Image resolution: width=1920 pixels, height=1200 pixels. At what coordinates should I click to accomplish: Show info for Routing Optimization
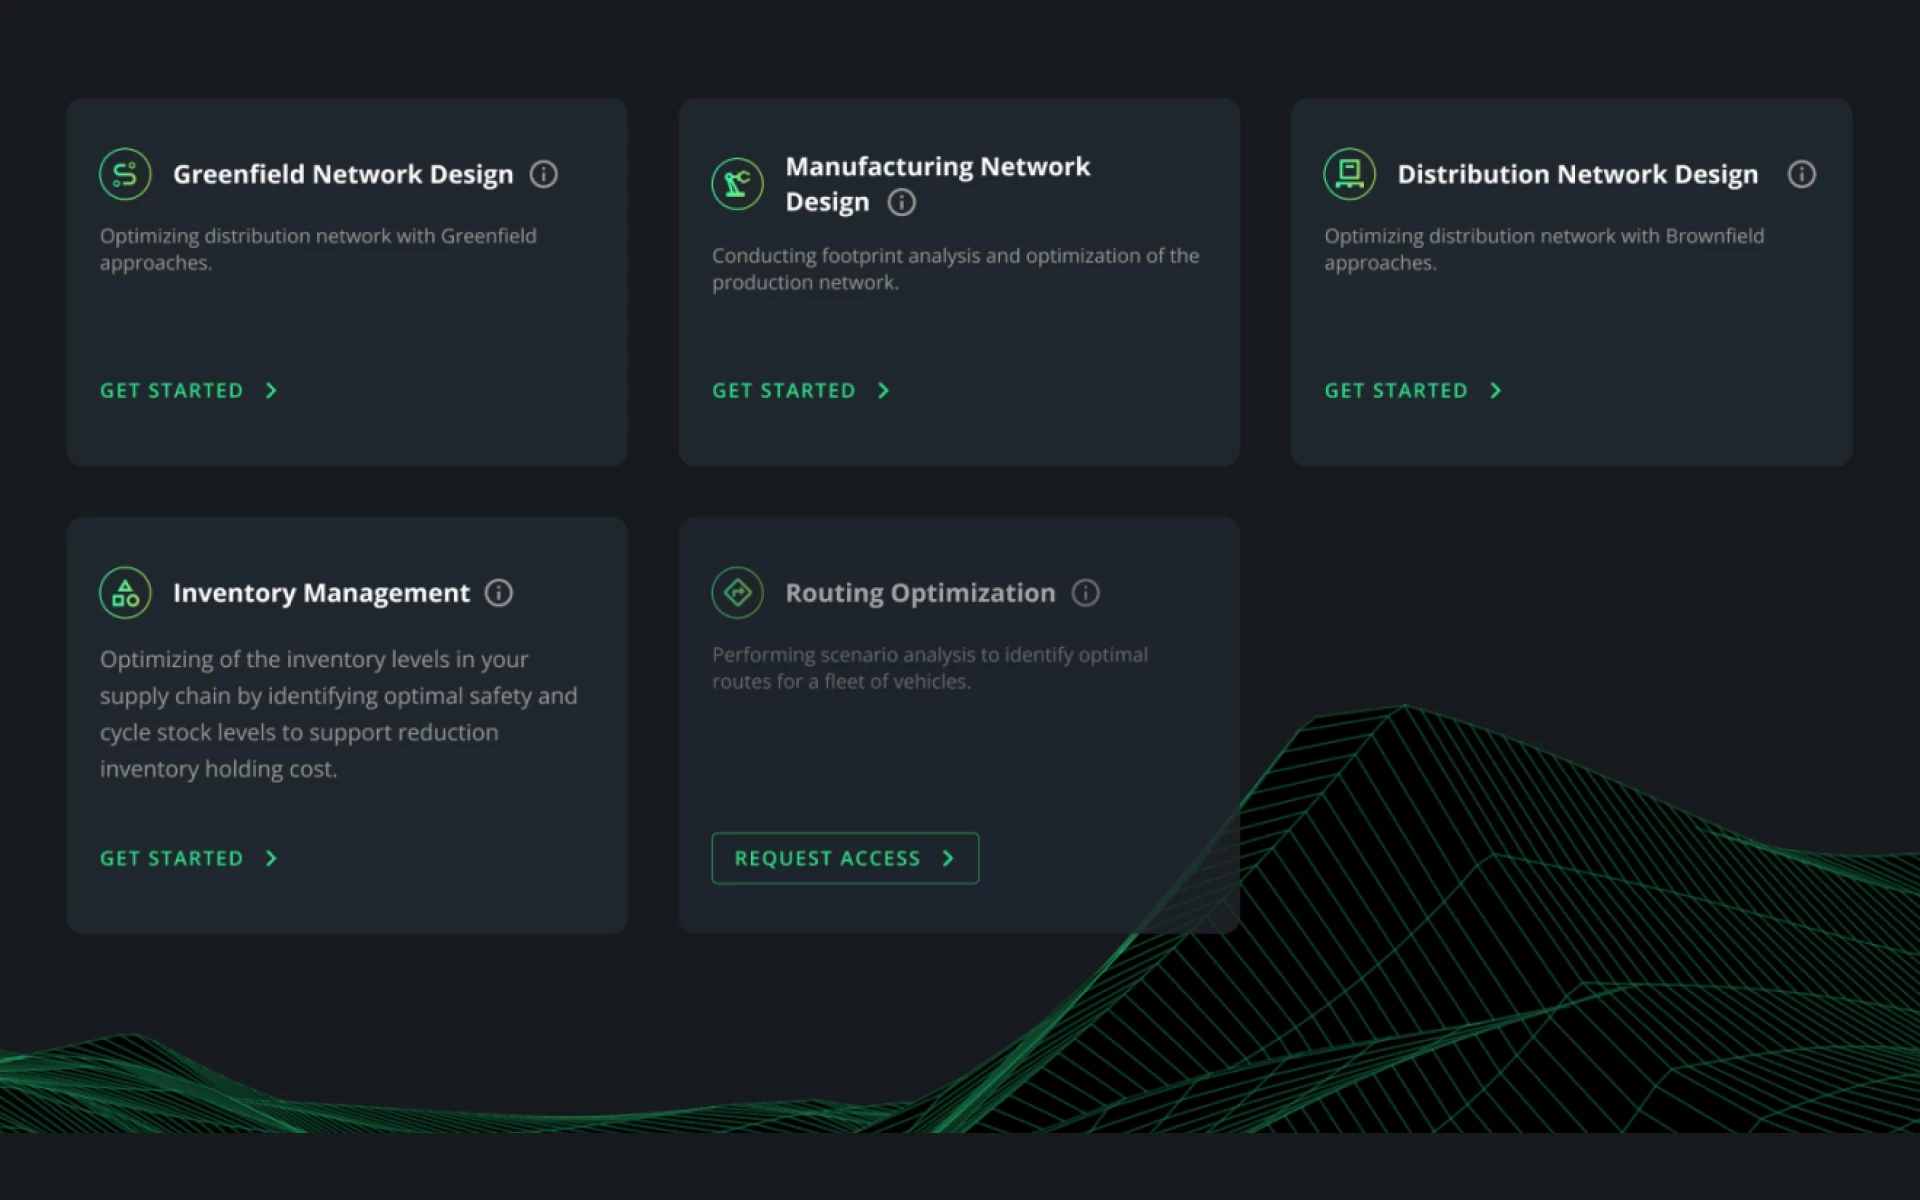(x=1085, y=593)
